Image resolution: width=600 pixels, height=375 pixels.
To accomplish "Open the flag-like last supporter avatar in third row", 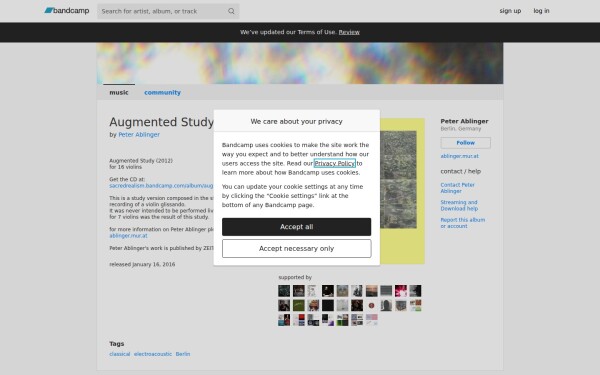I will click(372, 320).
